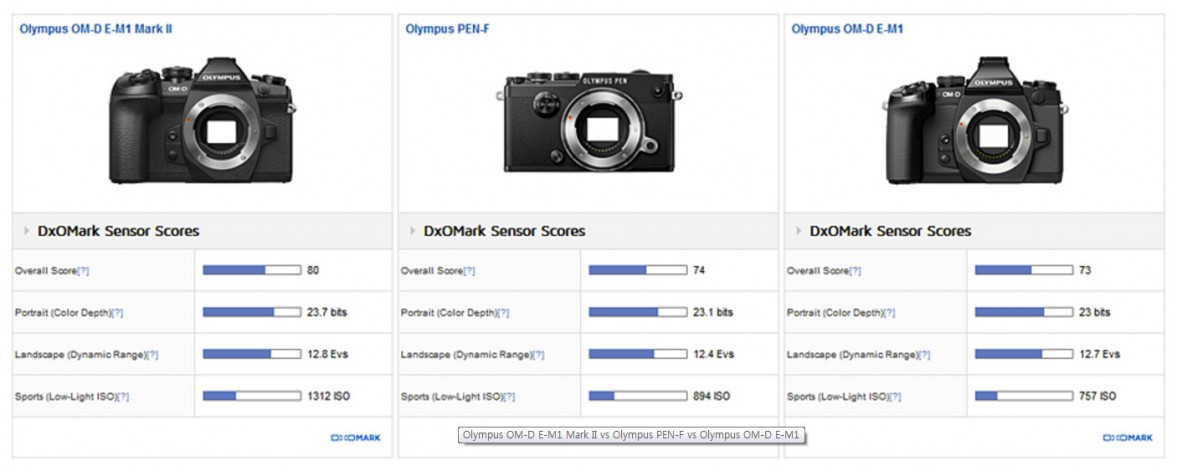Open Overall Score help for PEN-F
This screenshot has height=471, width=1177.
pos(469,271)
